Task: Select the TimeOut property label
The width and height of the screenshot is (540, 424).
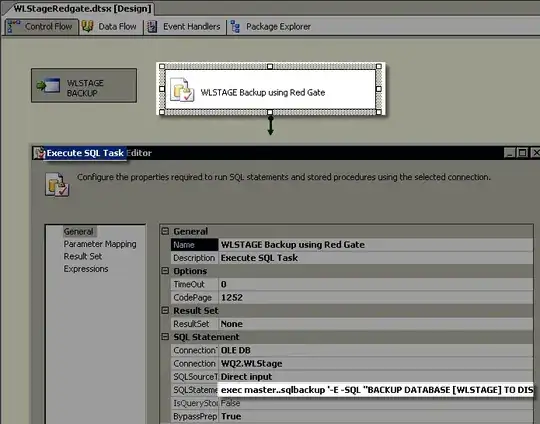Action: (195, 284)
